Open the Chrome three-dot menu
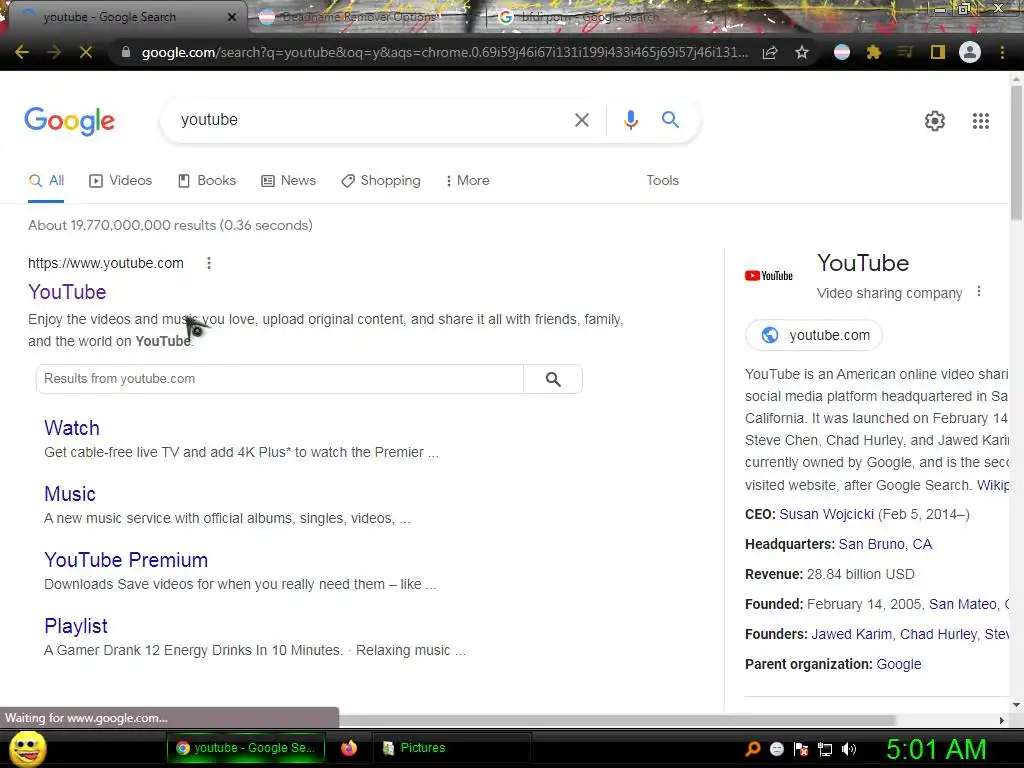1024x768 pixels. pos(1002,52)
